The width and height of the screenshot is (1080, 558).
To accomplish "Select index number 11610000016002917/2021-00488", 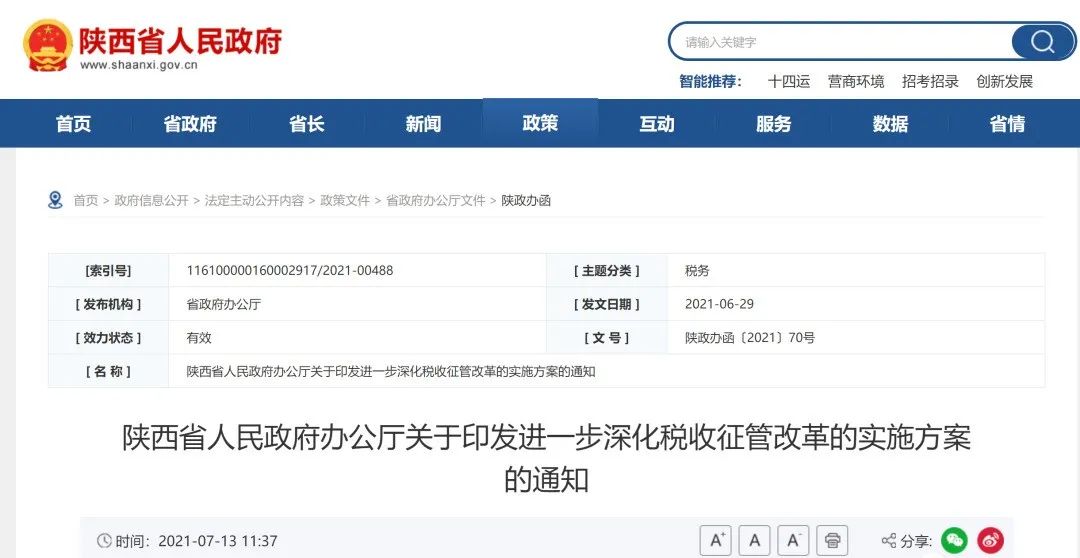I will [x=290, y=270].
